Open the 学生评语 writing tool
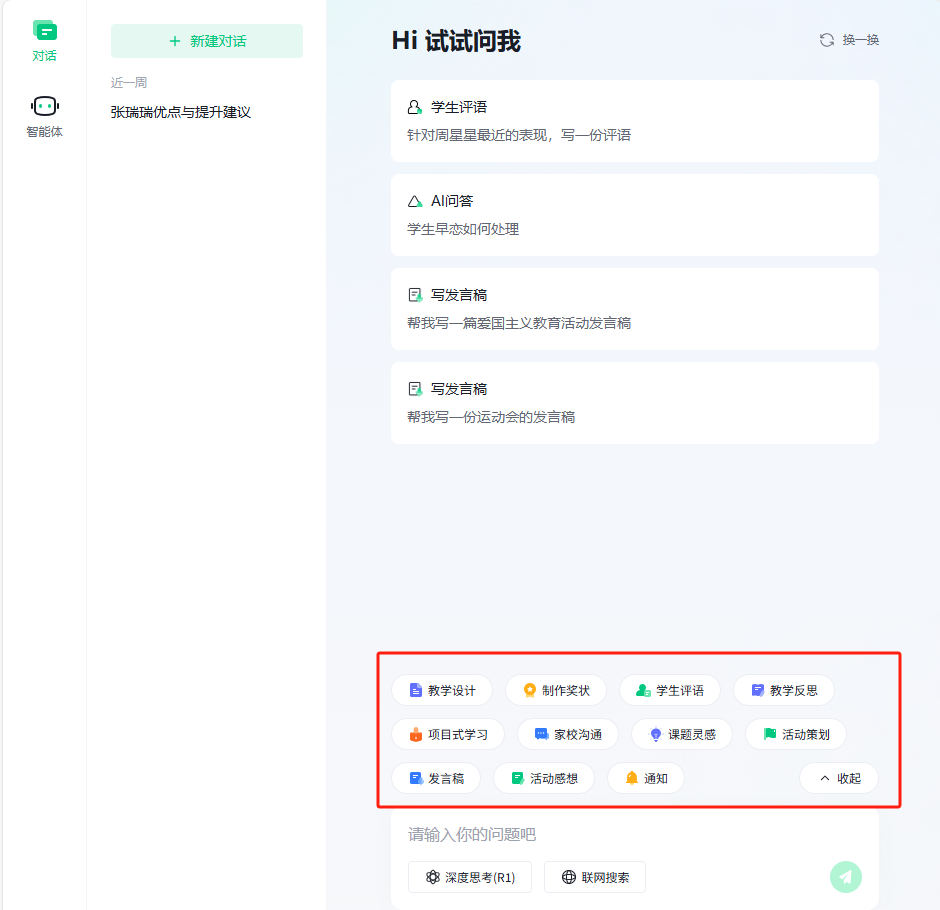The width and height of the screenshot is (940, 910). tap(670, 690)
